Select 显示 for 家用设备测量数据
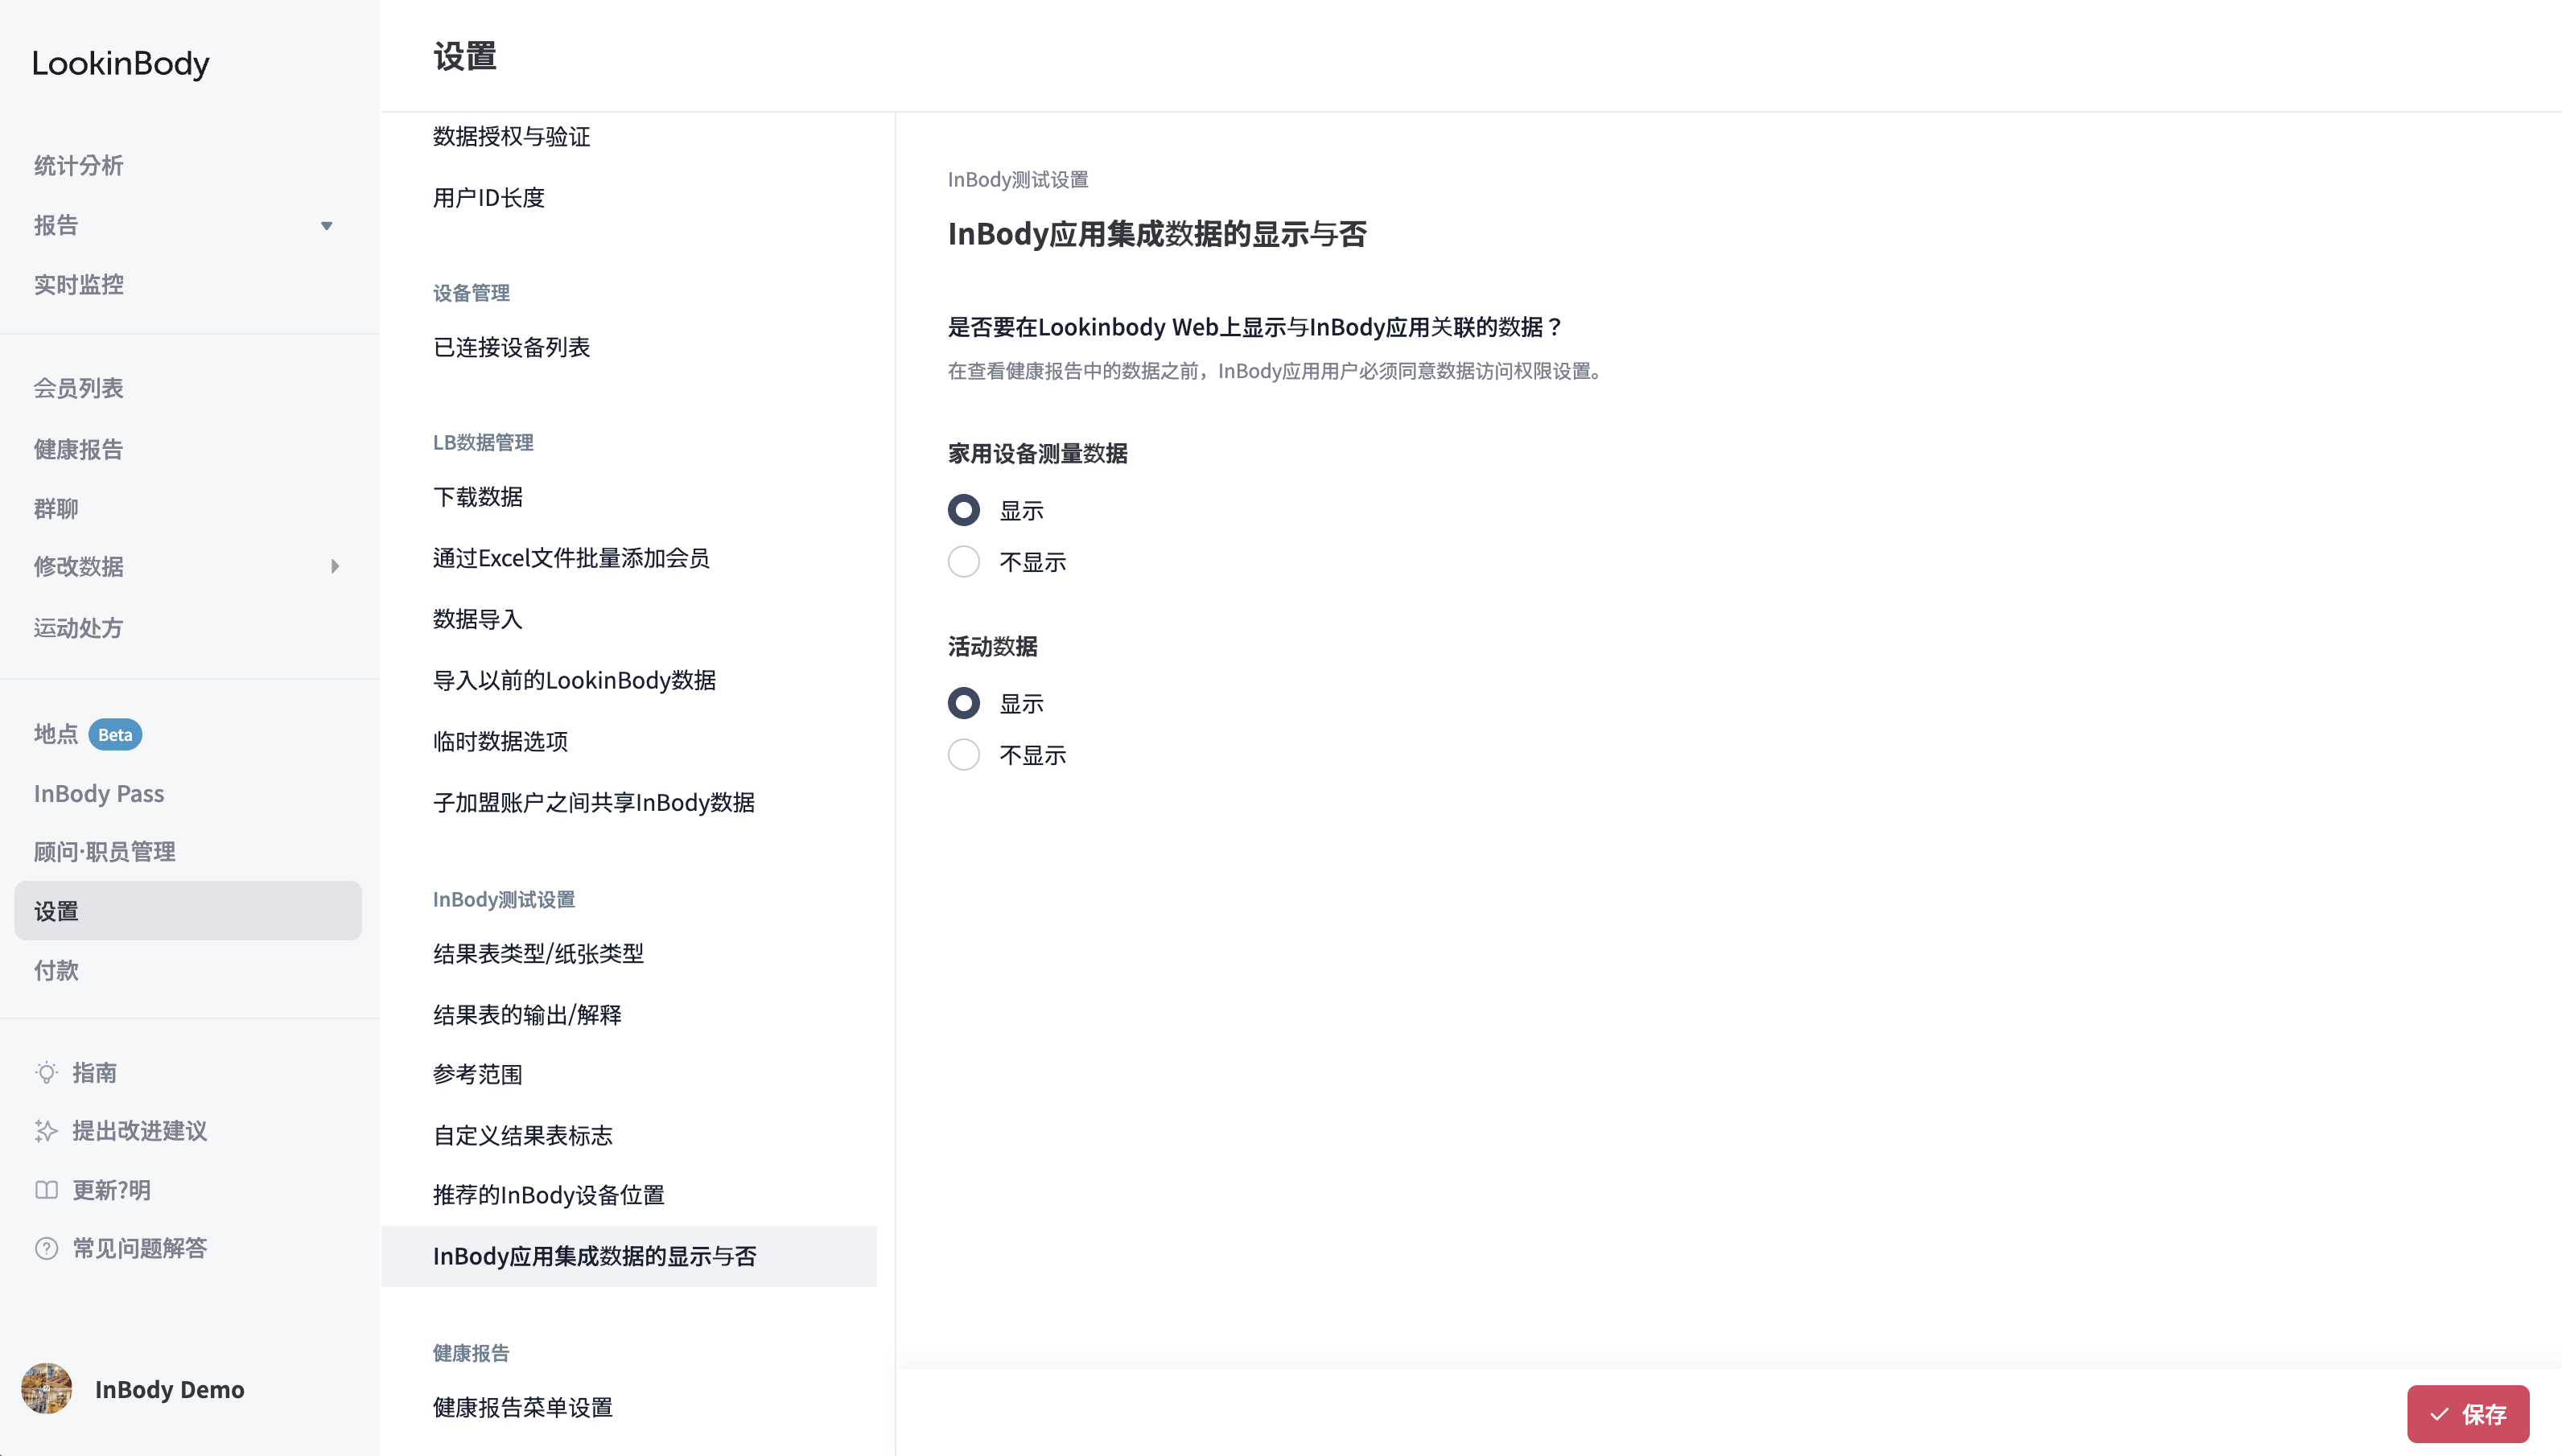Viewport: 2562px width, 1456px height. 964,510
